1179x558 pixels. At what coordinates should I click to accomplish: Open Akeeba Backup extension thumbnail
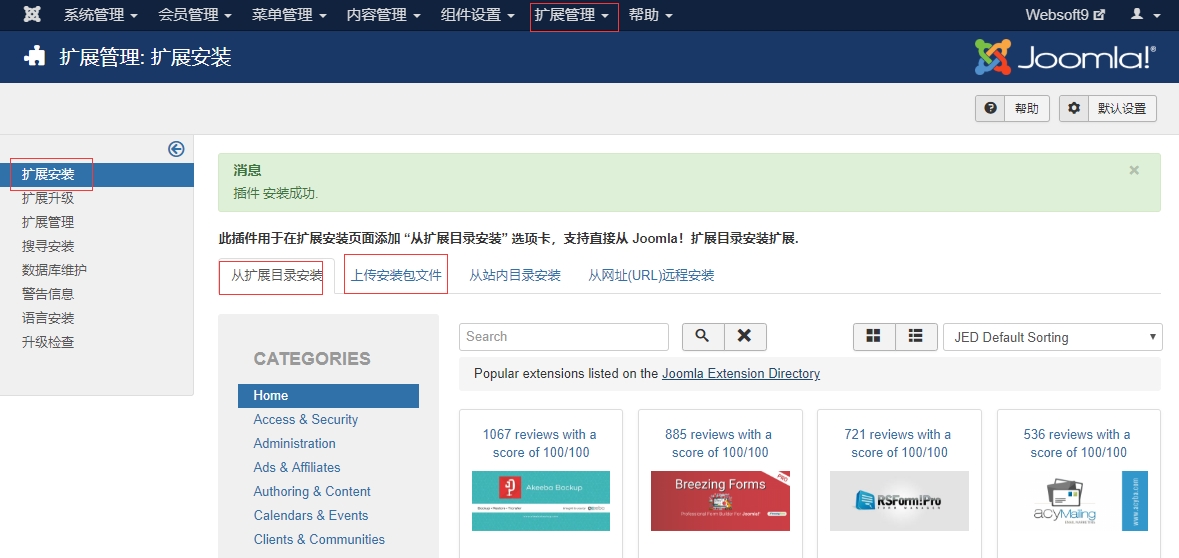tap(540, 500)
